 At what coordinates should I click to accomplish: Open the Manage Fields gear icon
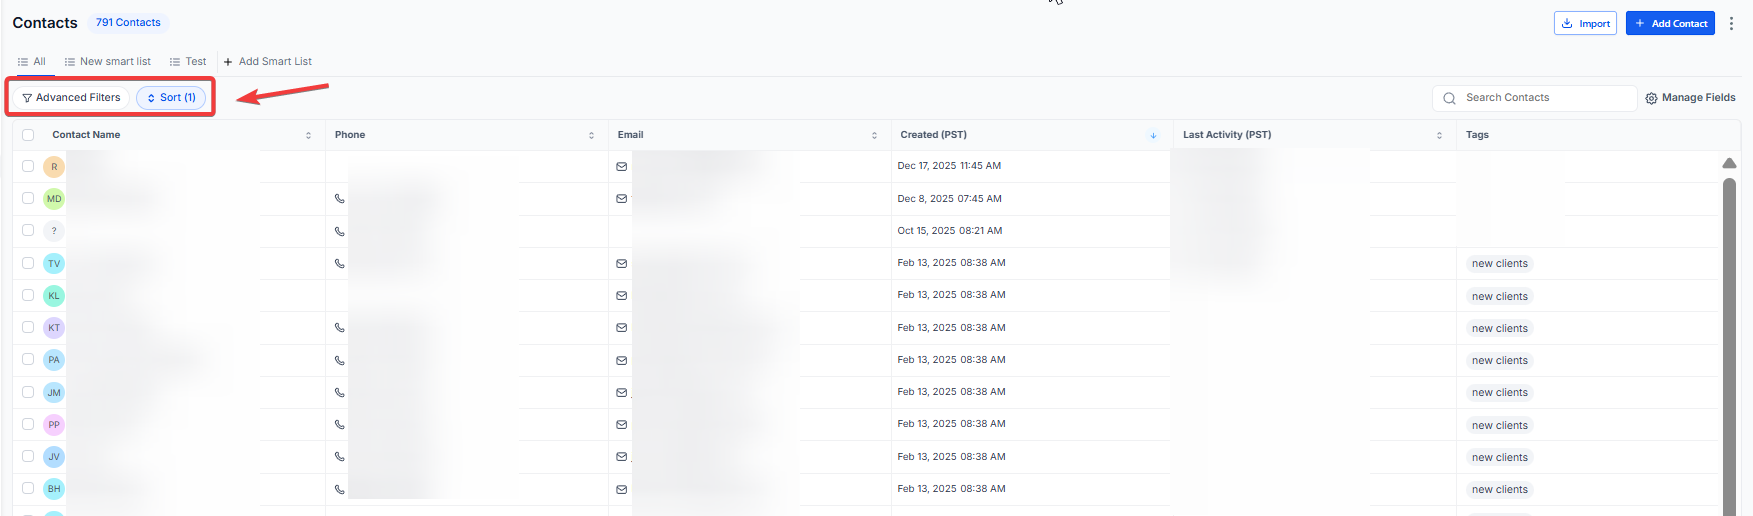coord(1651,98)
